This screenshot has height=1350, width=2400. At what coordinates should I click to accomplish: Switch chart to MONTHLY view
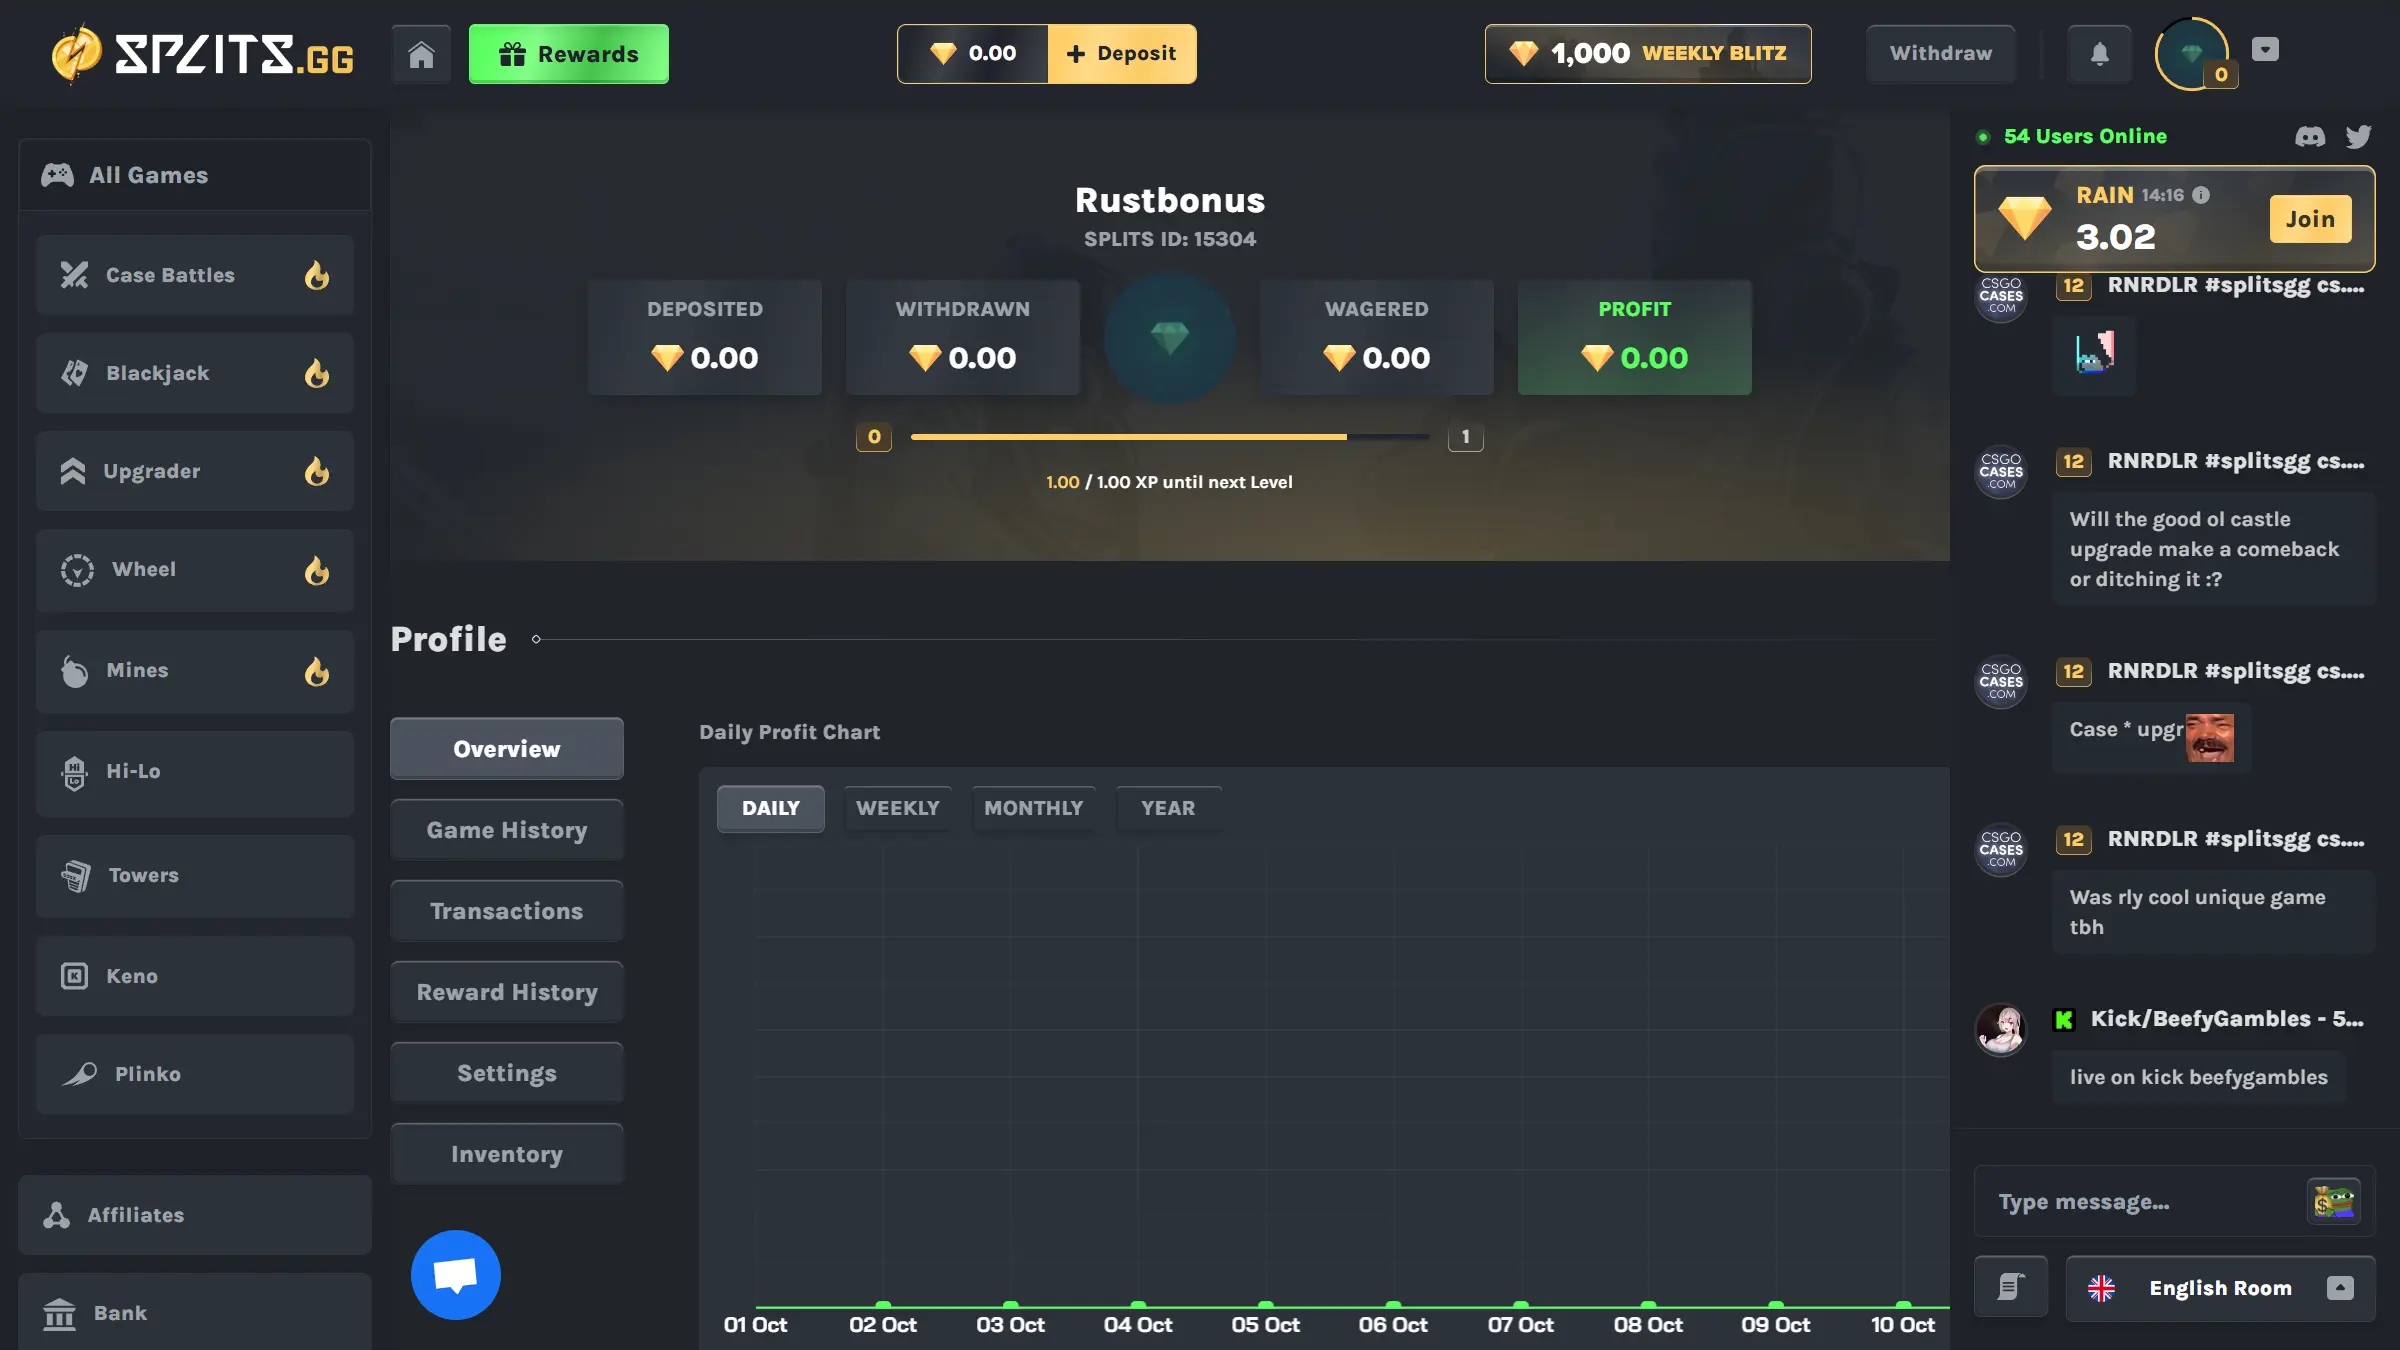pos(1034,808)
